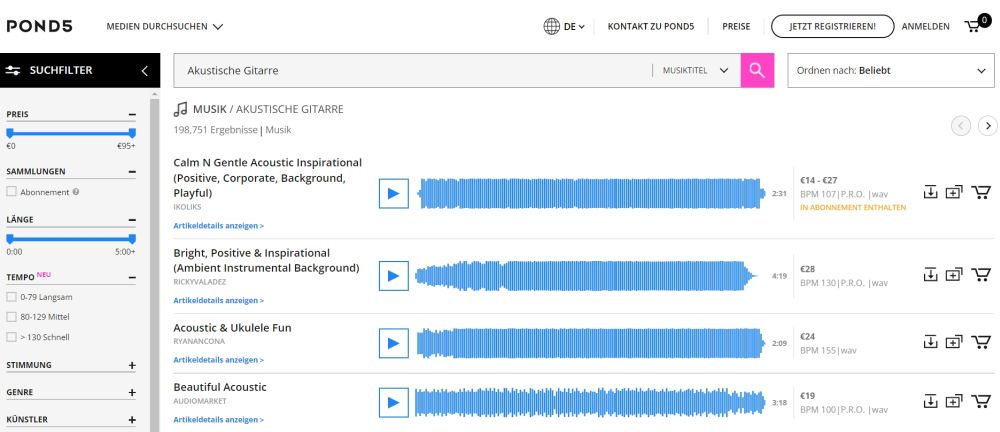Add Bright, Positive & Inspirational to cart
The image size is (1000, 432).
(980, 274)
